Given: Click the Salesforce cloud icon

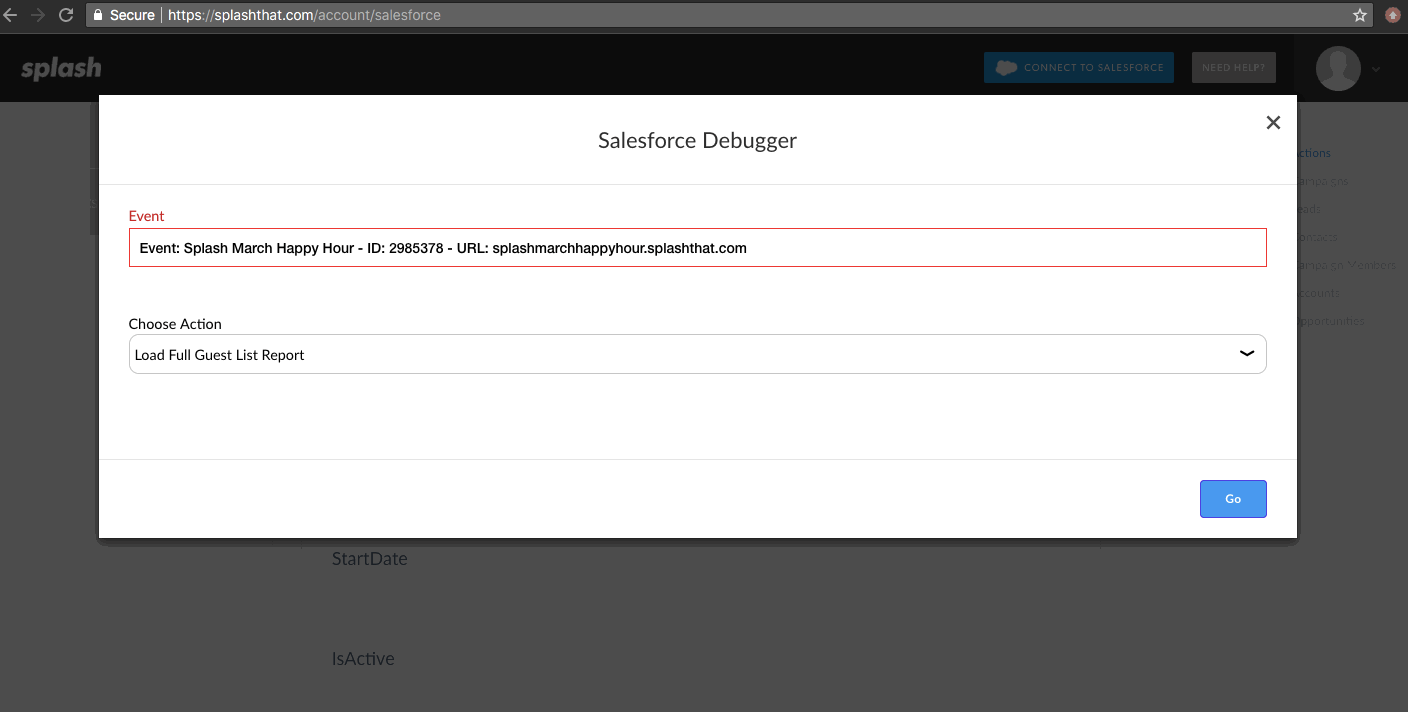Looking at the screenshot, I should coord(1006,68).
